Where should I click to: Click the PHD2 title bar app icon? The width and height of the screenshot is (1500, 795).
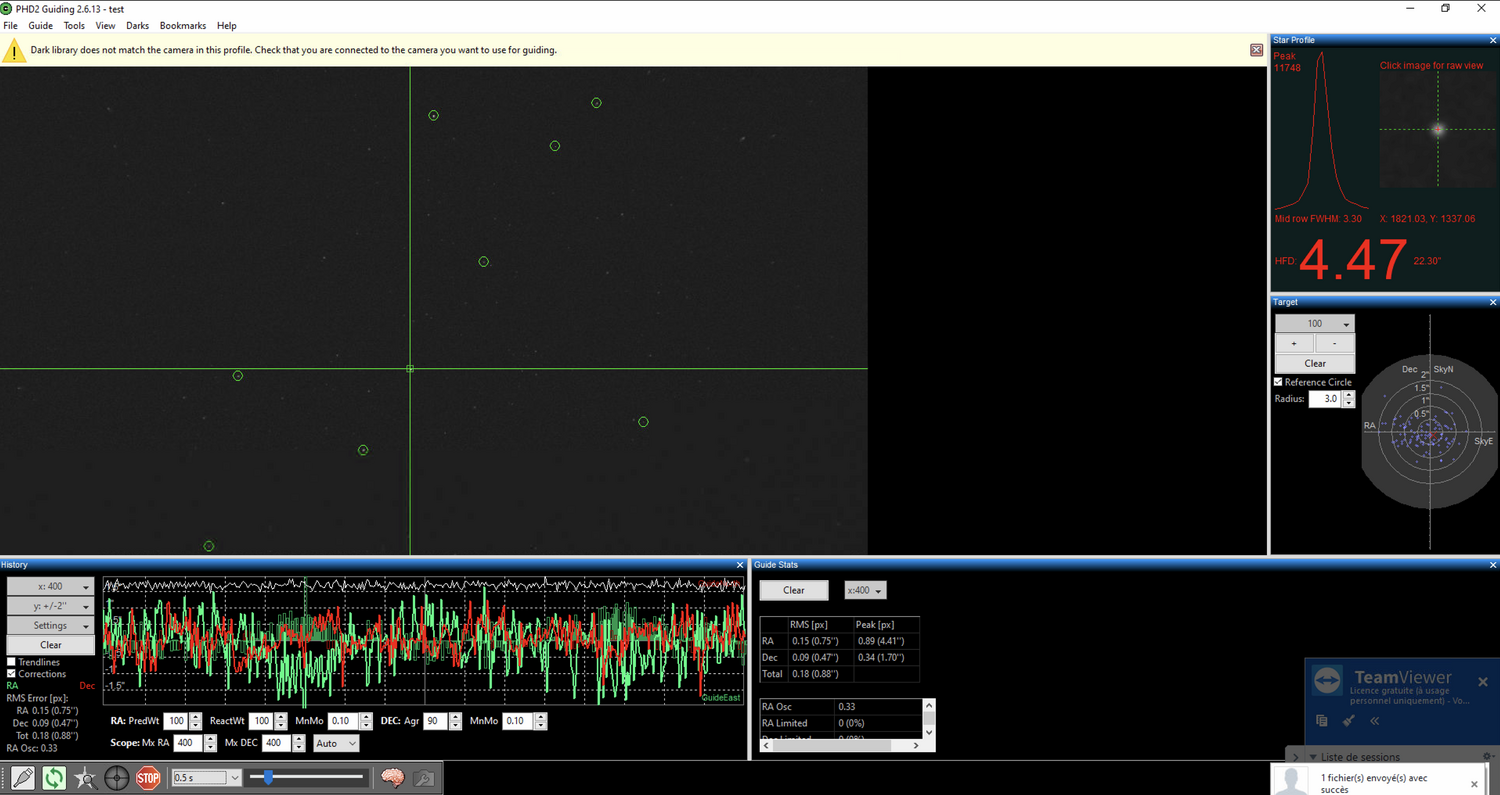[7, 8]
